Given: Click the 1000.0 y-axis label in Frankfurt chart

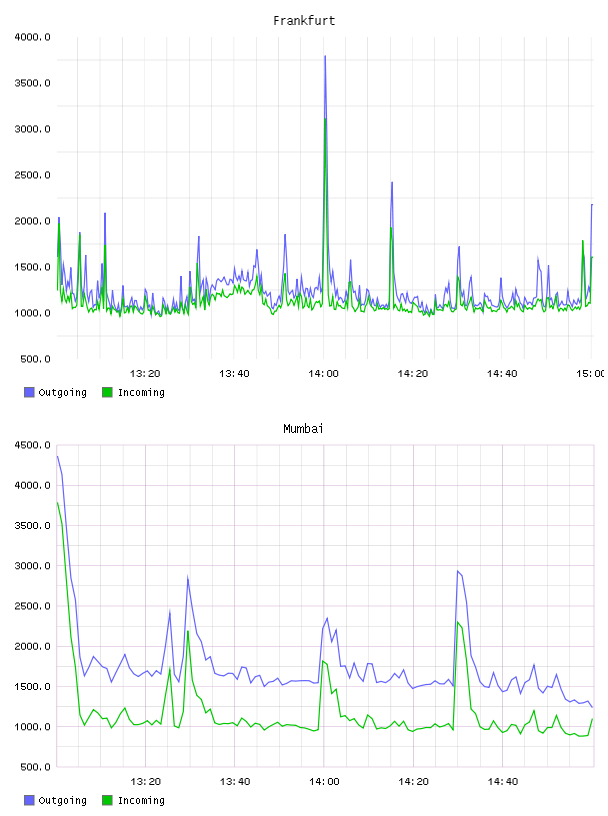Looking at the screenshot, I should [x=32, y=313].
